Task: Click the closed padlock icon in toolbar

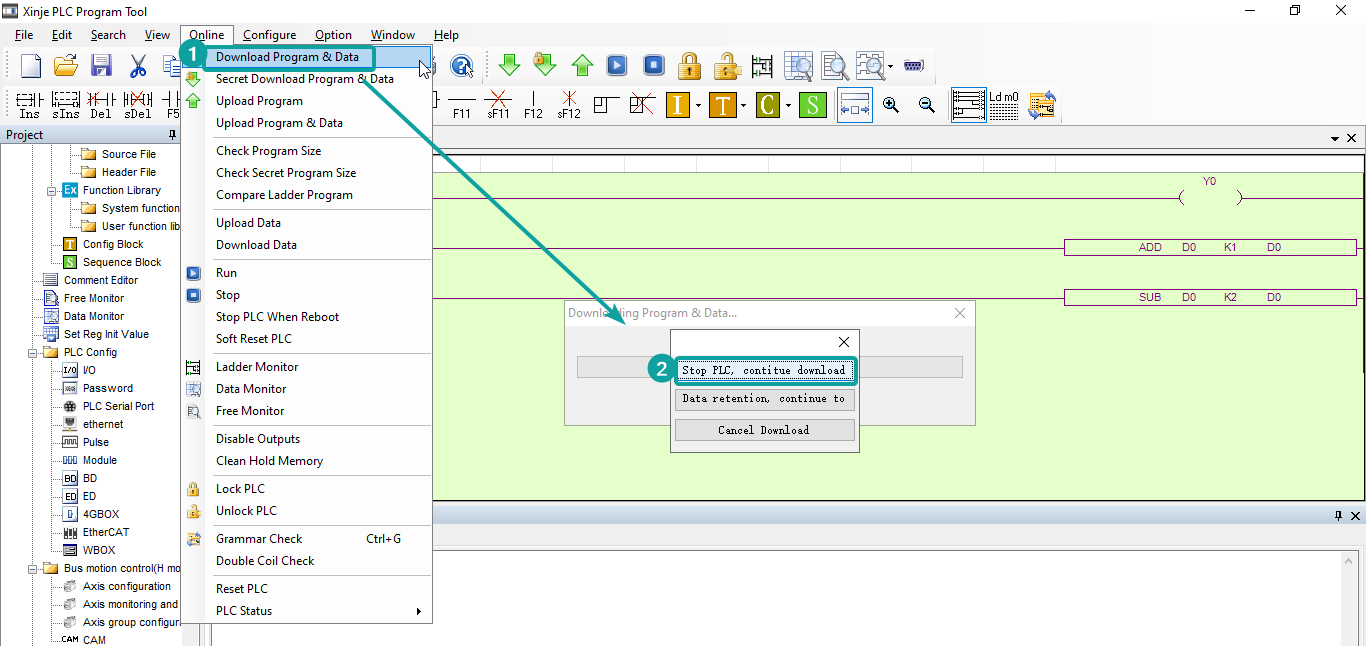Action: (x=689, y=66)
